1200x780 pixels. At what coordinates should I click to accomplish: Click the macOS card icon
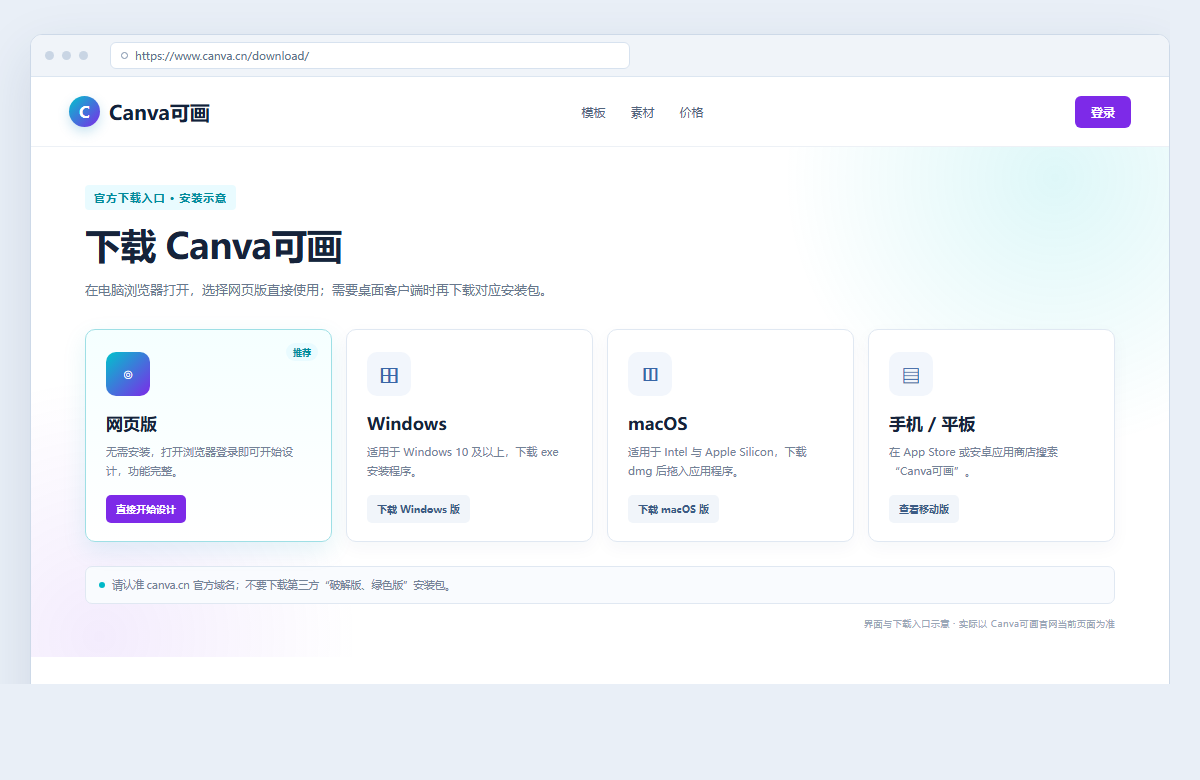(x=650, y=374)
